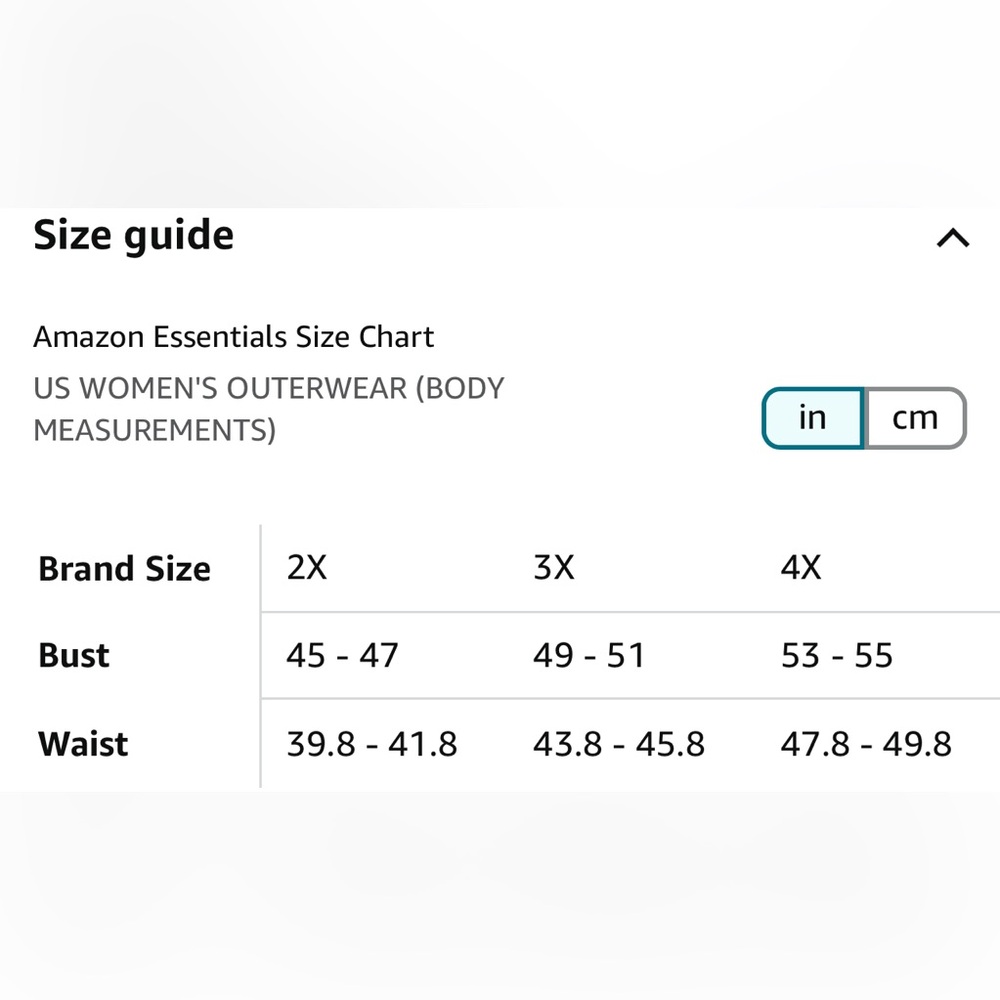This screenshot has height=1000, width=1000.
Task: Select the 2X column header
Action: tap(306, 566)
